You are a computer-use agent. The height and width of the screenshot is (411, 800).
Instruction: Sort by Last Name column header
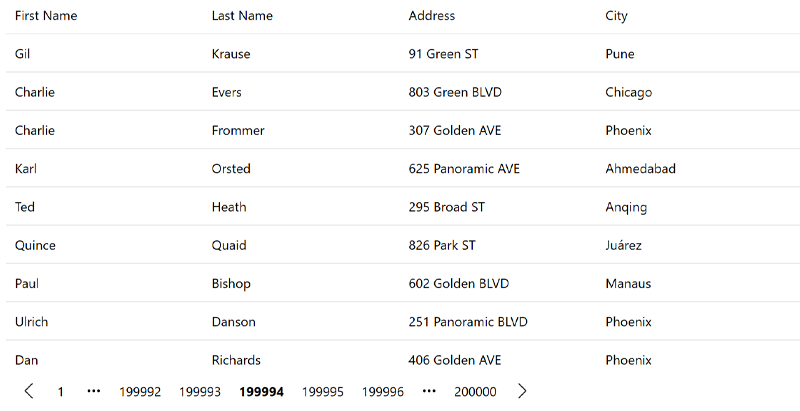[x=242, y=16]
